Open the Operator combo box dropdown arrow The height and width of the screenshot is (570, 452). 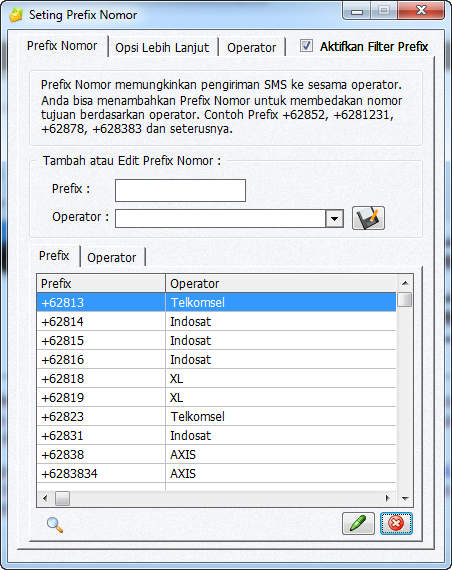click(334, 218)
